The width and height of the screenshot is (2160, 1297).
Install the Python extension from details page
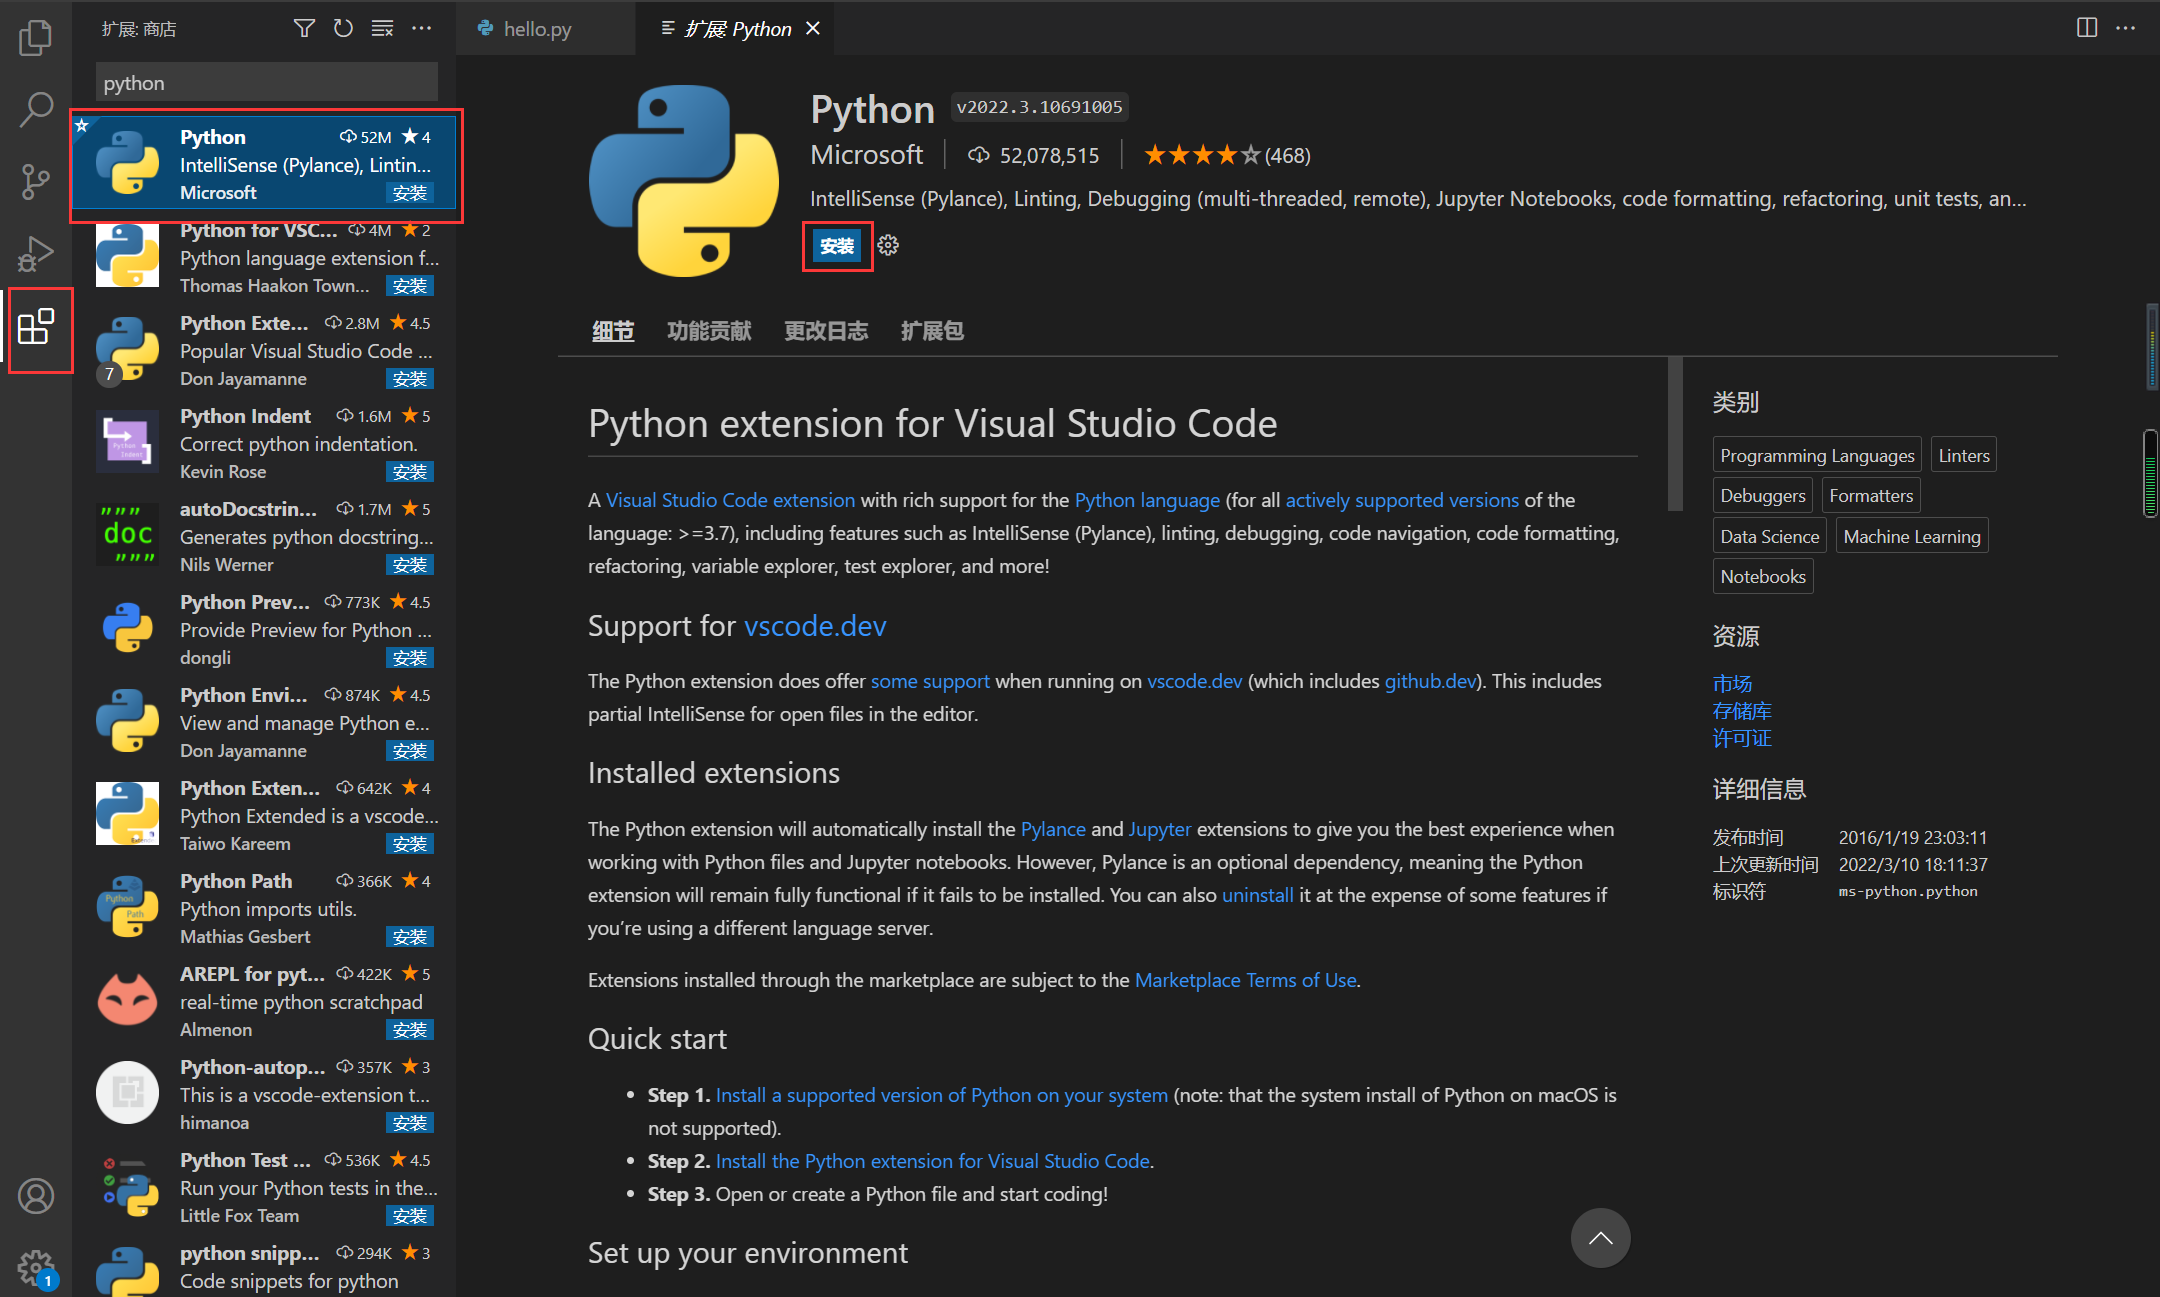pyautogui.click(x=837, y=246)
